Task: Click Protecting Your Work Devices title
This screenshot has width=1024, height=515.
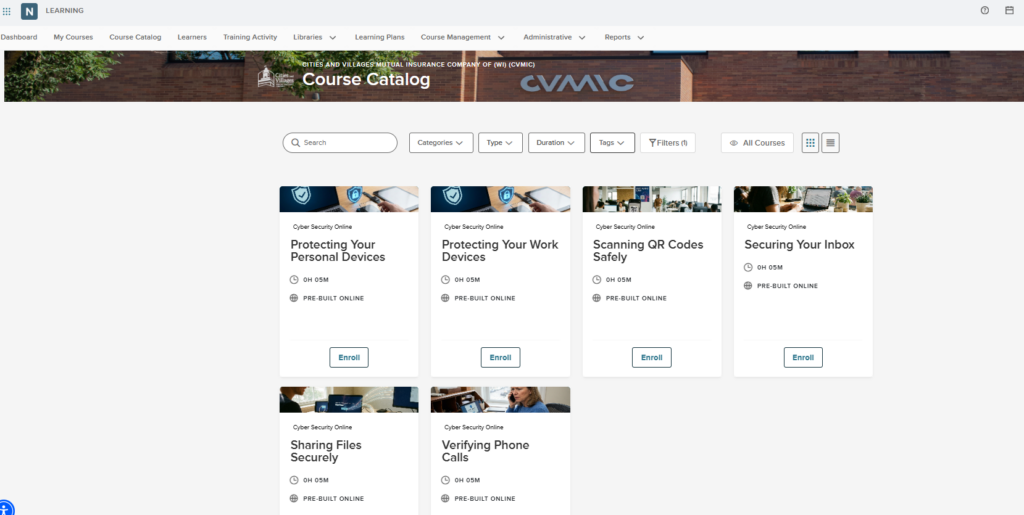Action: pos(500,251)
